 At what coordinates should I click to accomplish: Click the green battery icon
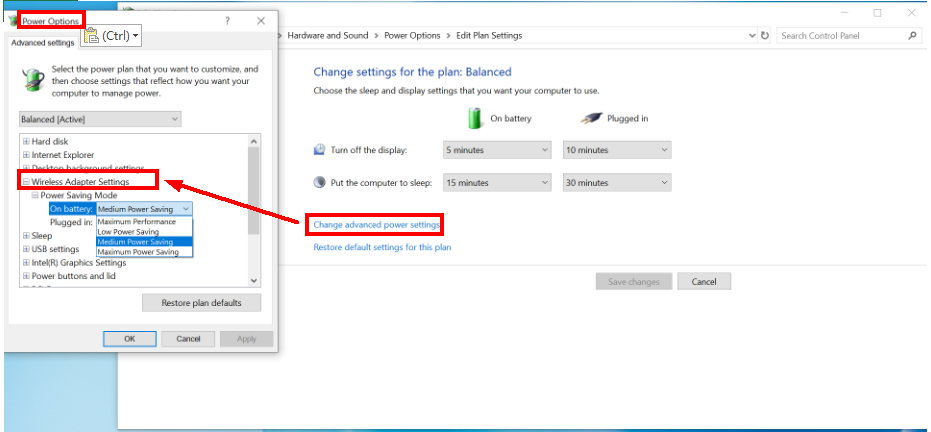476,117
